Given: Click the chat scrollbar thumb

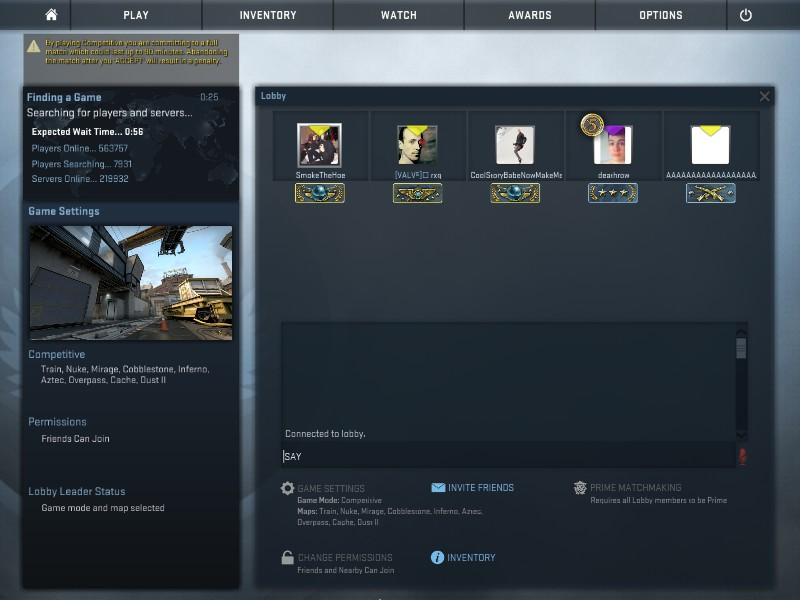Looking at the screenshot, I should coord(741,348).
